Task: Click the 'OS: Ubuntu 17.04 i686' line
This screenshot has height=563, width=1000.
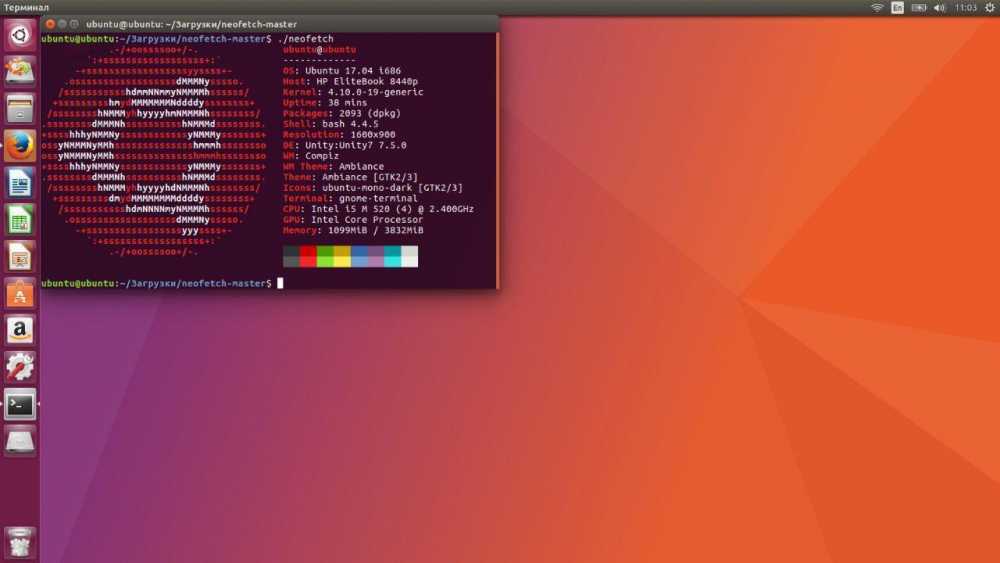Action: point(342,71)
